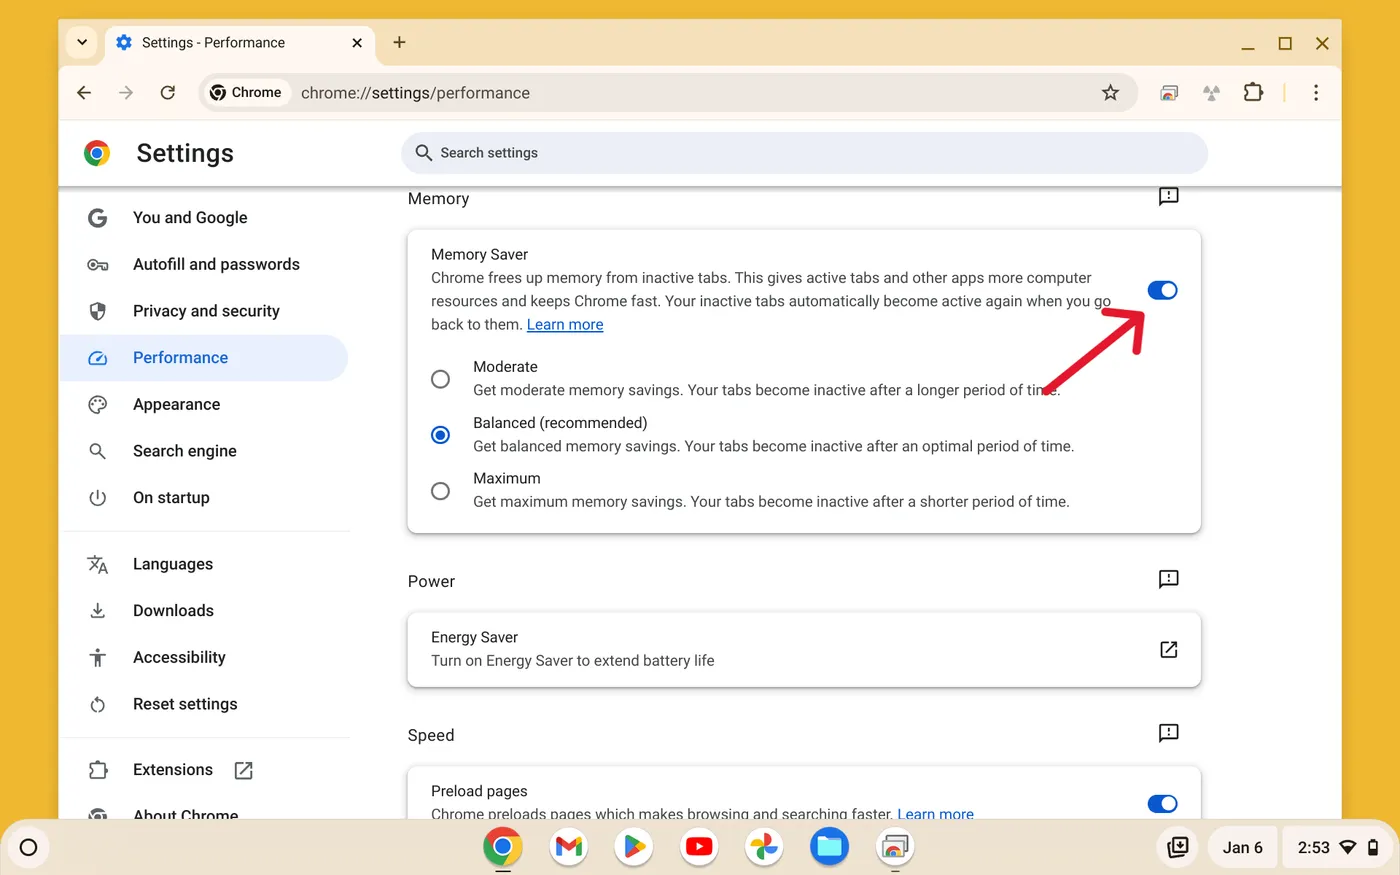The width and height of the screenshot is (1400, 875).
Task: Open Autofill and passwords section
Action: pos(204,265)
